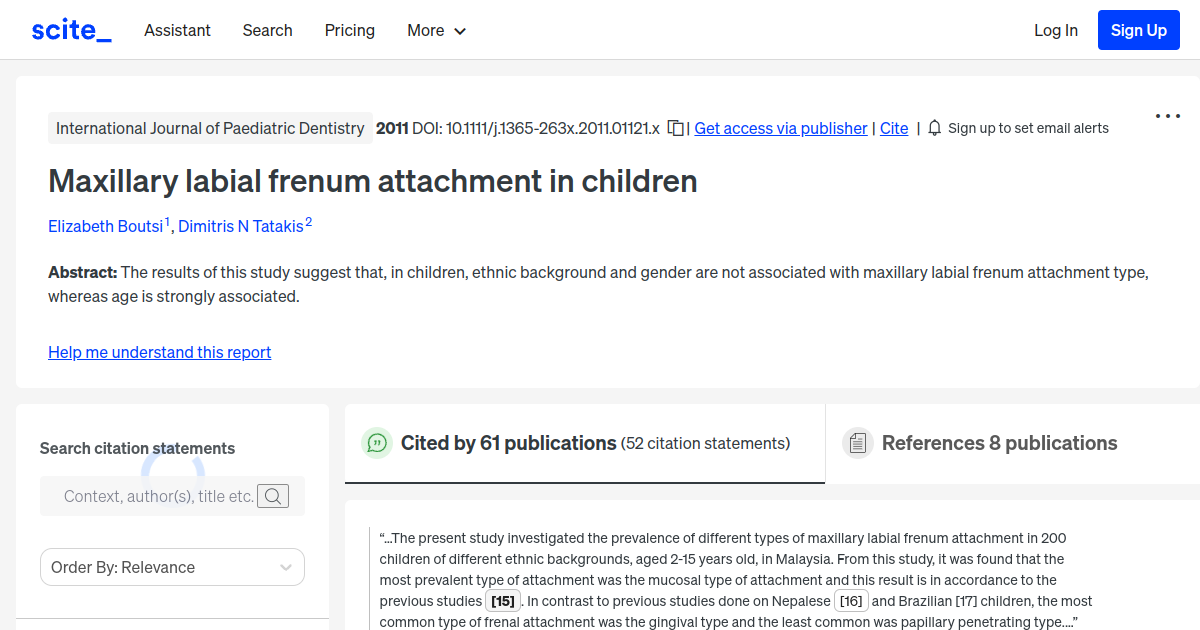
Task: Open the Cite link for this paper
Action: click(894, 128)
